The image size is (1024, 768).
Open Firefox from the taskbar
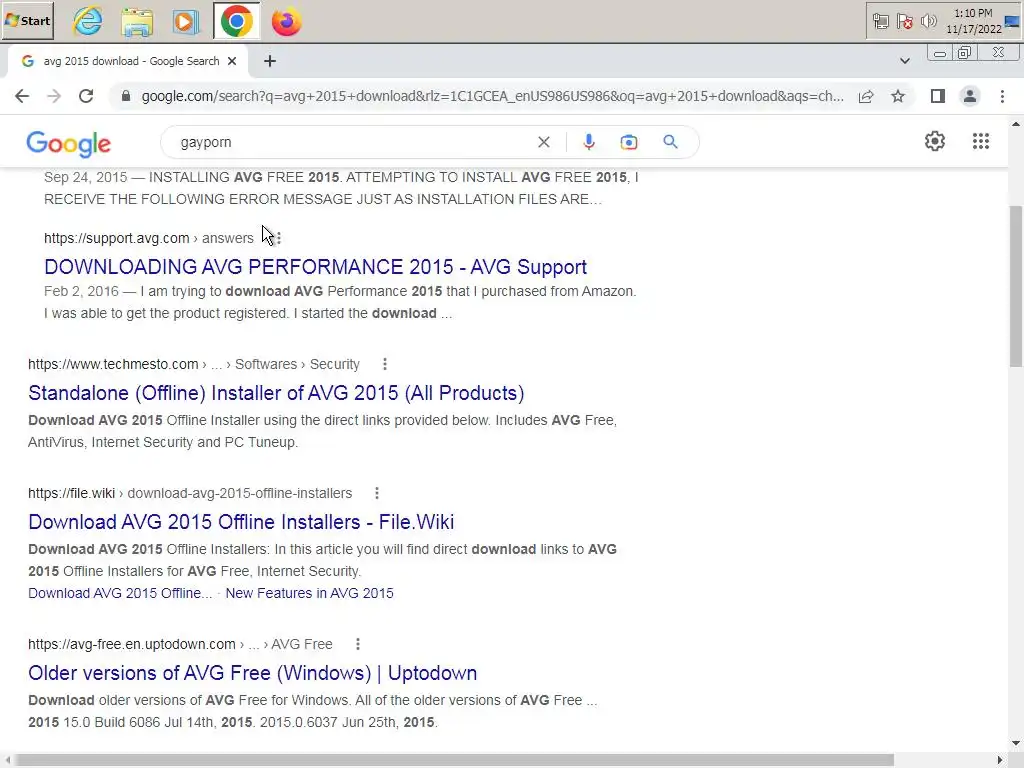pyautogui.click(x=286, y=22)
